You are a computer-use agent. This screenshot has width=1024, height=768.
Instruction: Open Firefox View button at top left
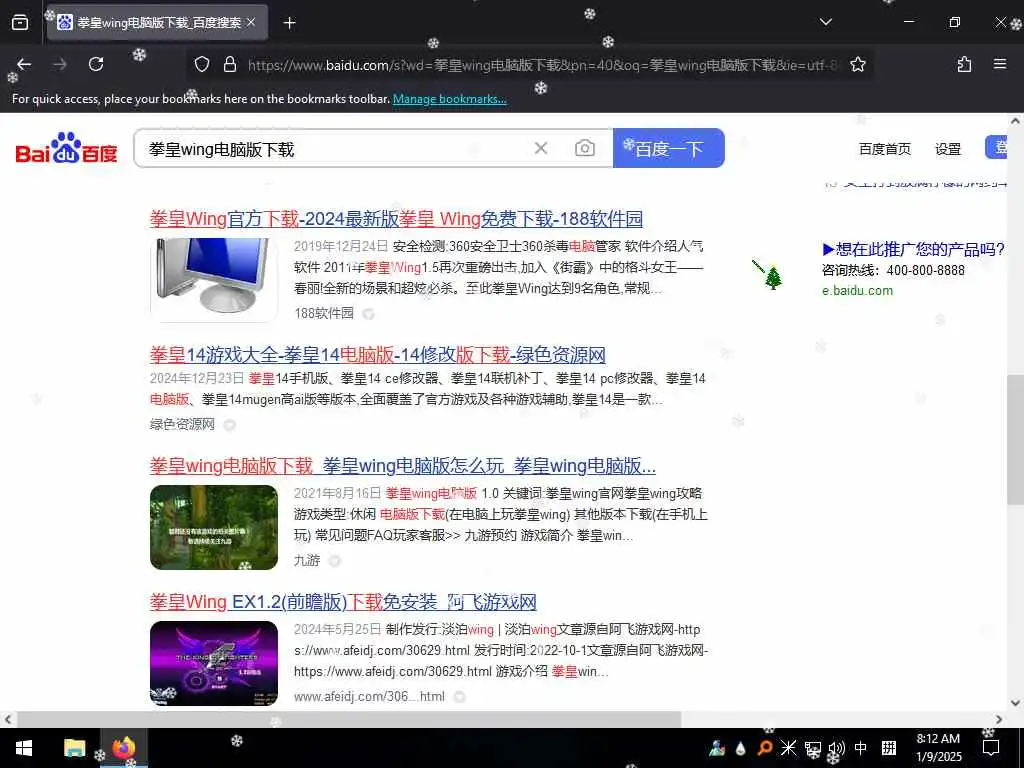coord(20,23)
